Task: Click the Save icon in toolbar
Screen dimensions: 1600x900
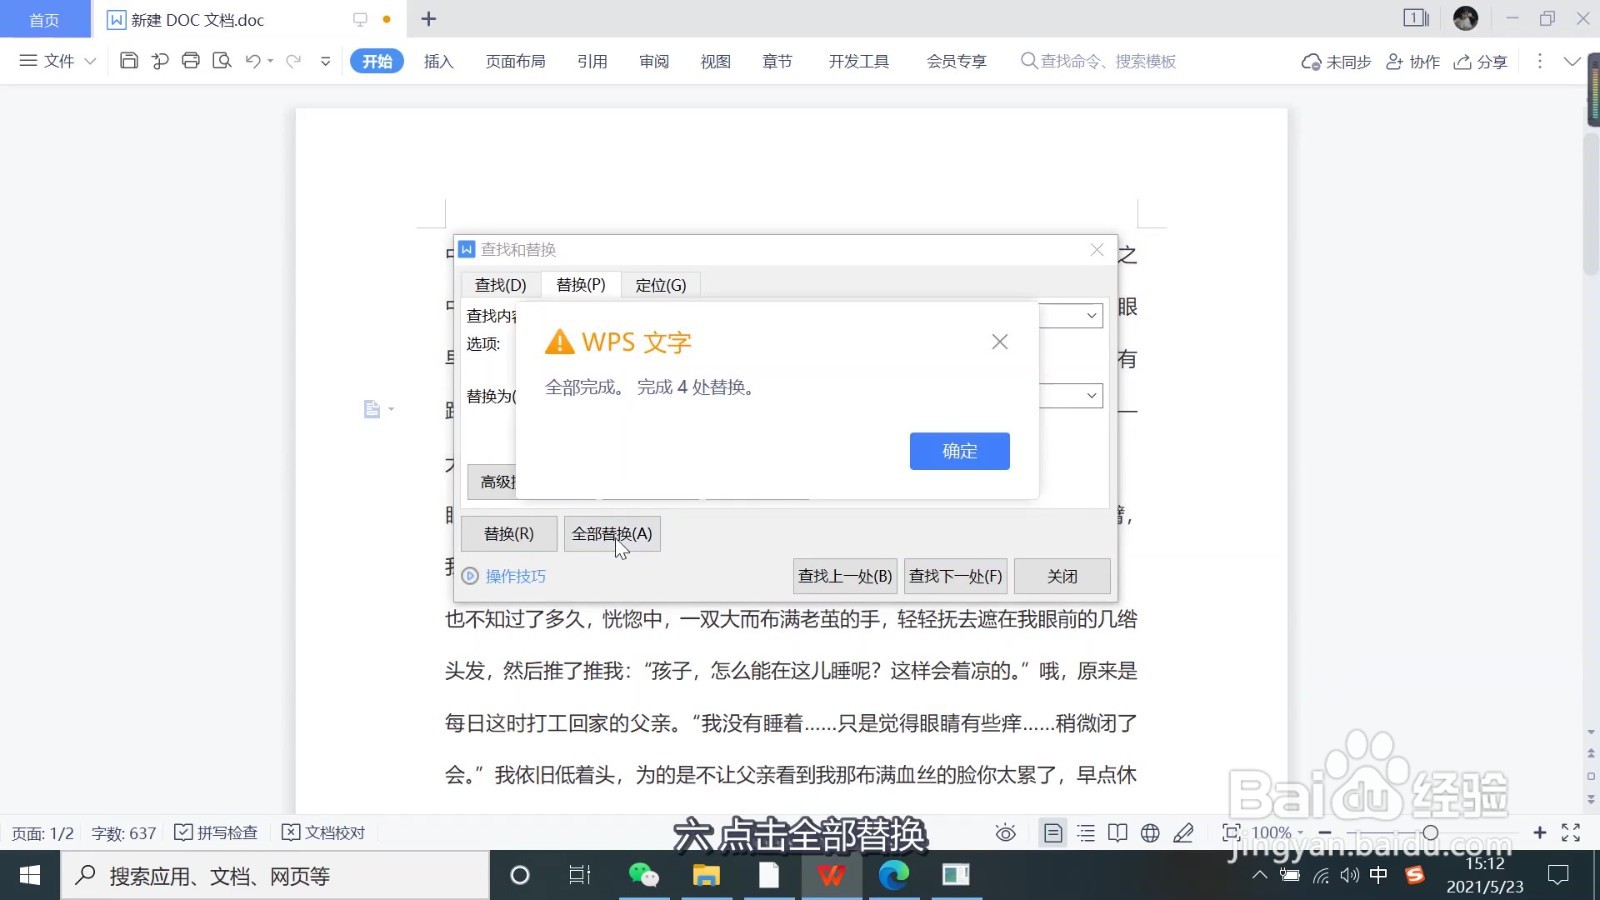Action: coord(129,61)
